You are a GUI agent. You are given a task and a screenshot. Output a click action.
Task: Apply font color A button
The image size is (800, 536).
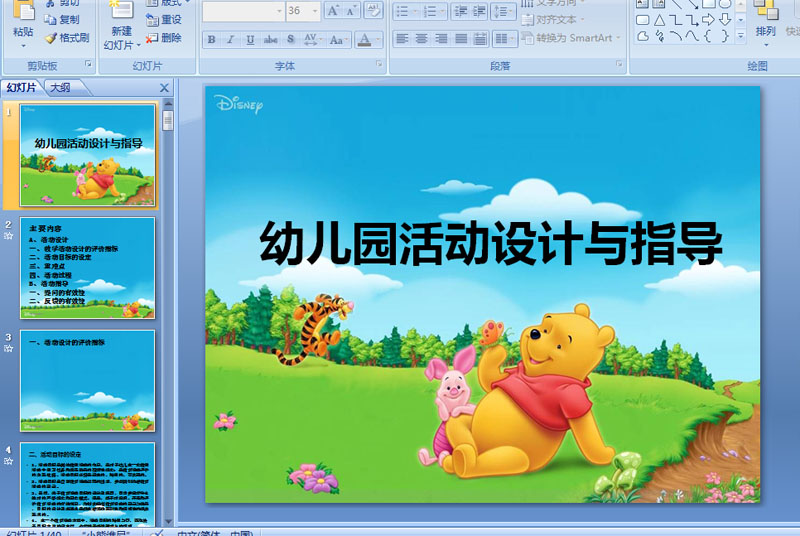(x=364, y=39)
